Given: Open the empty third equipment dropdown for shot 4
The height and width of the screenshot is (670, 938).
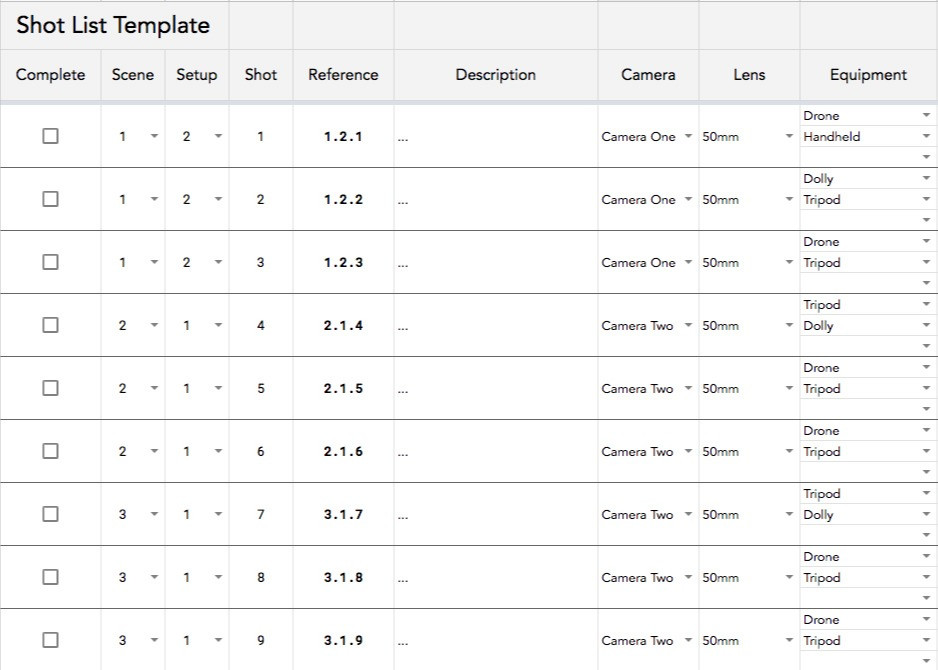Looking at the screenshot, I should tap(926, 346).
